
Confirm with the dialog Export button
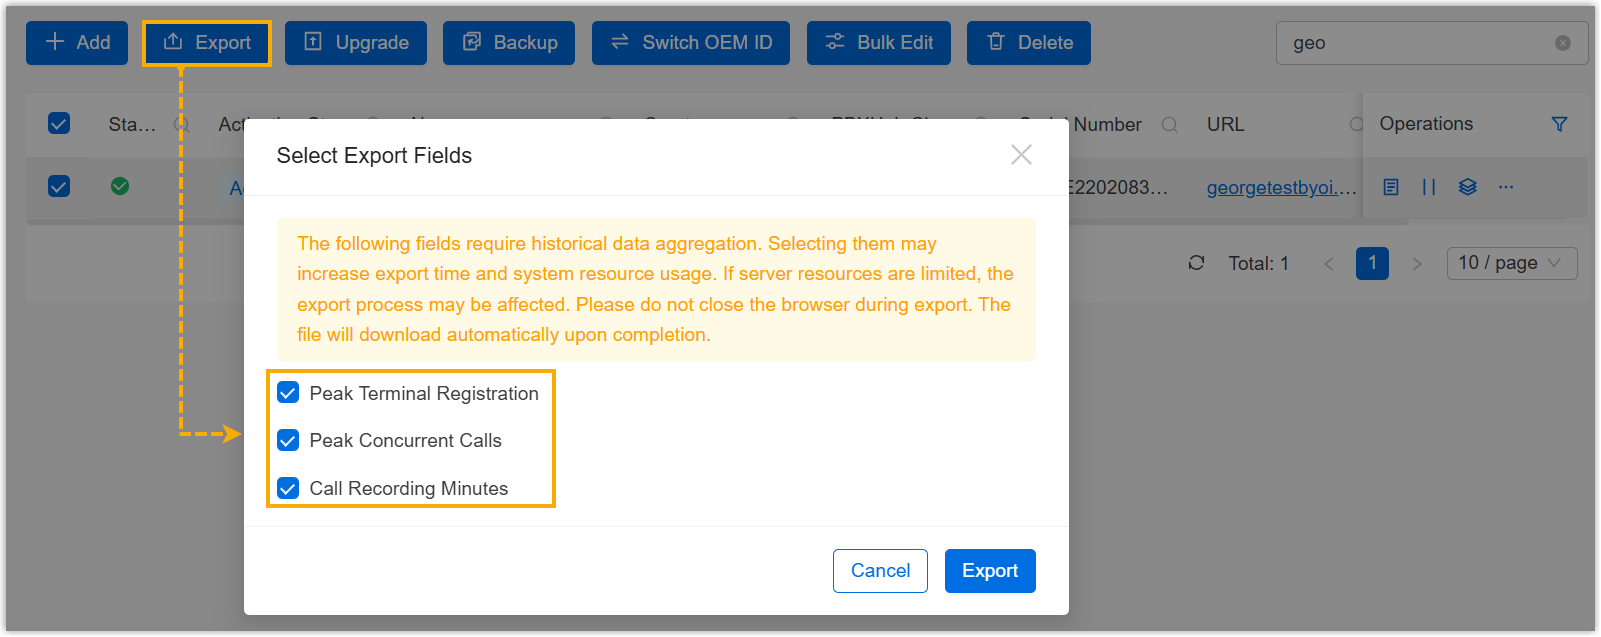[989, 571]
